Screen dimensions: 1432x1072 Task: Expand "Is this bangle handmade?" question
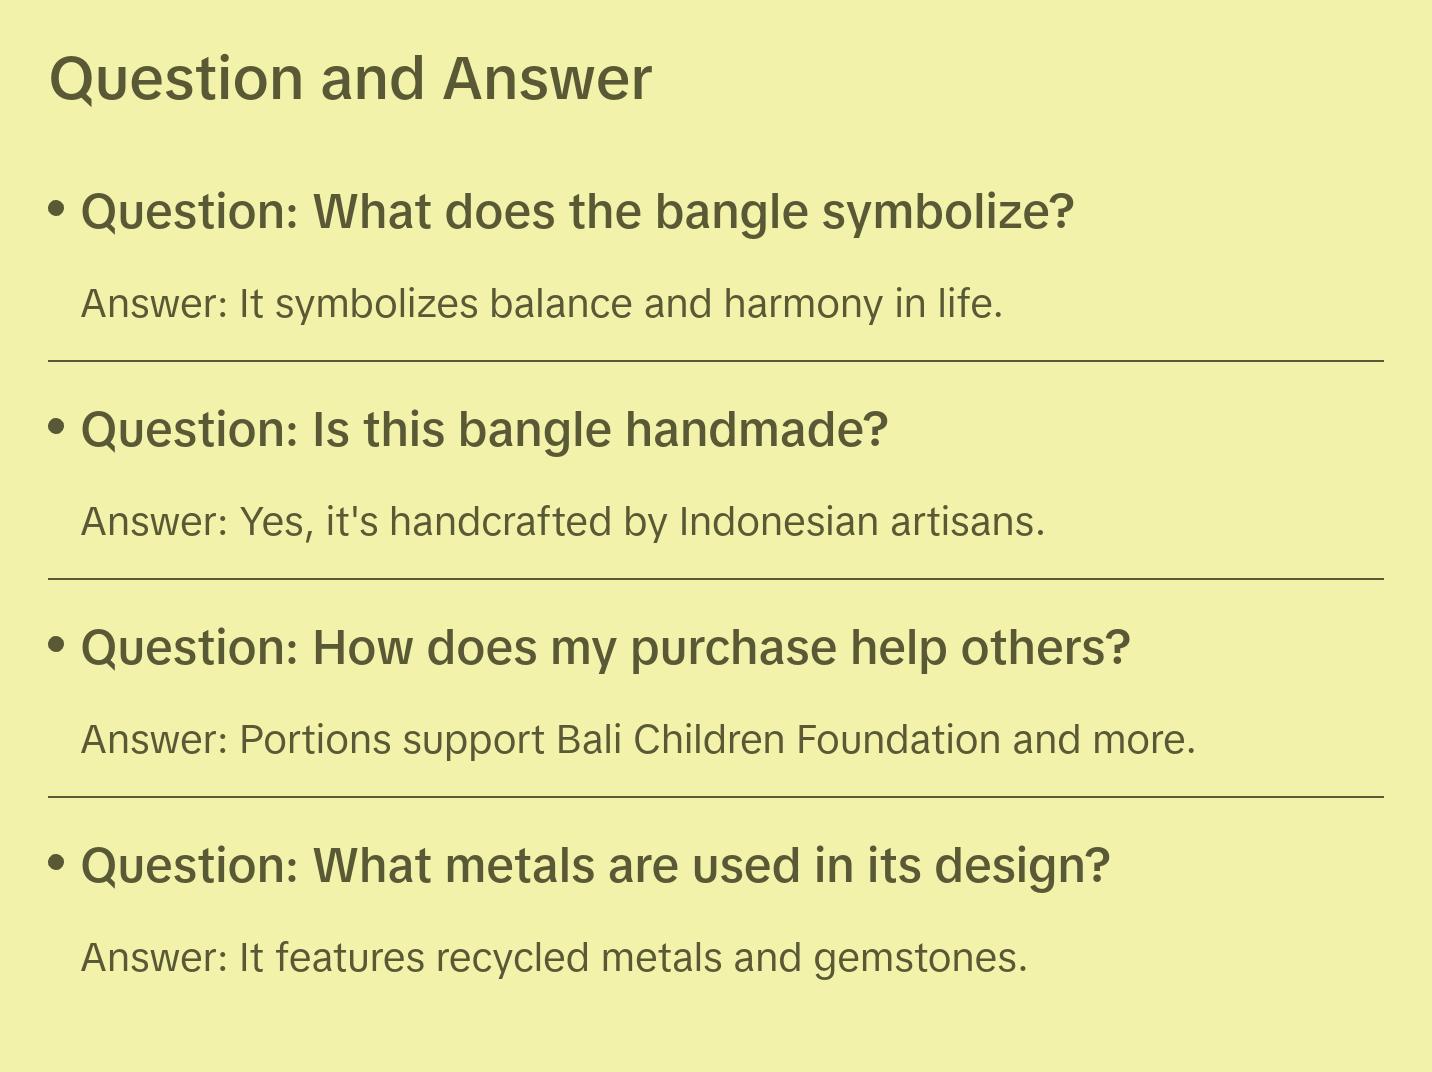pyautogui.click(x=484, y=430)
